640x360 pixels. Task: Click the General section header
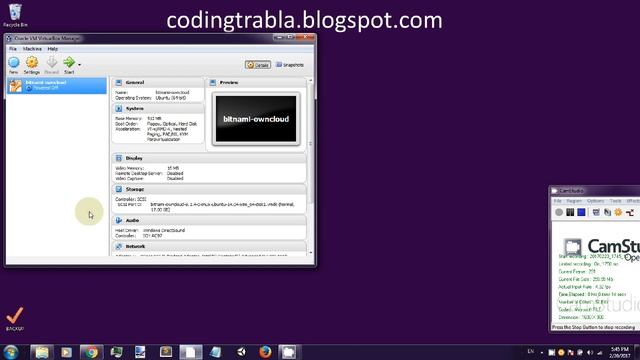(158, 82)
